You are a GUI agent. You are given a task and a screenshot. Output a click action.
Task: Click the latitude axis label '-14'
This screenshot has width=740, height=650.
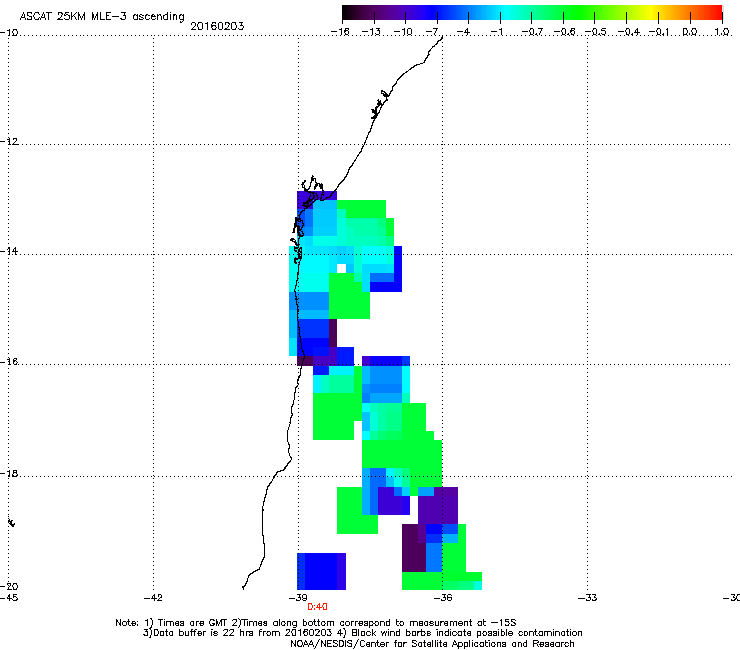pyautogui.click(x=9, y=251)
